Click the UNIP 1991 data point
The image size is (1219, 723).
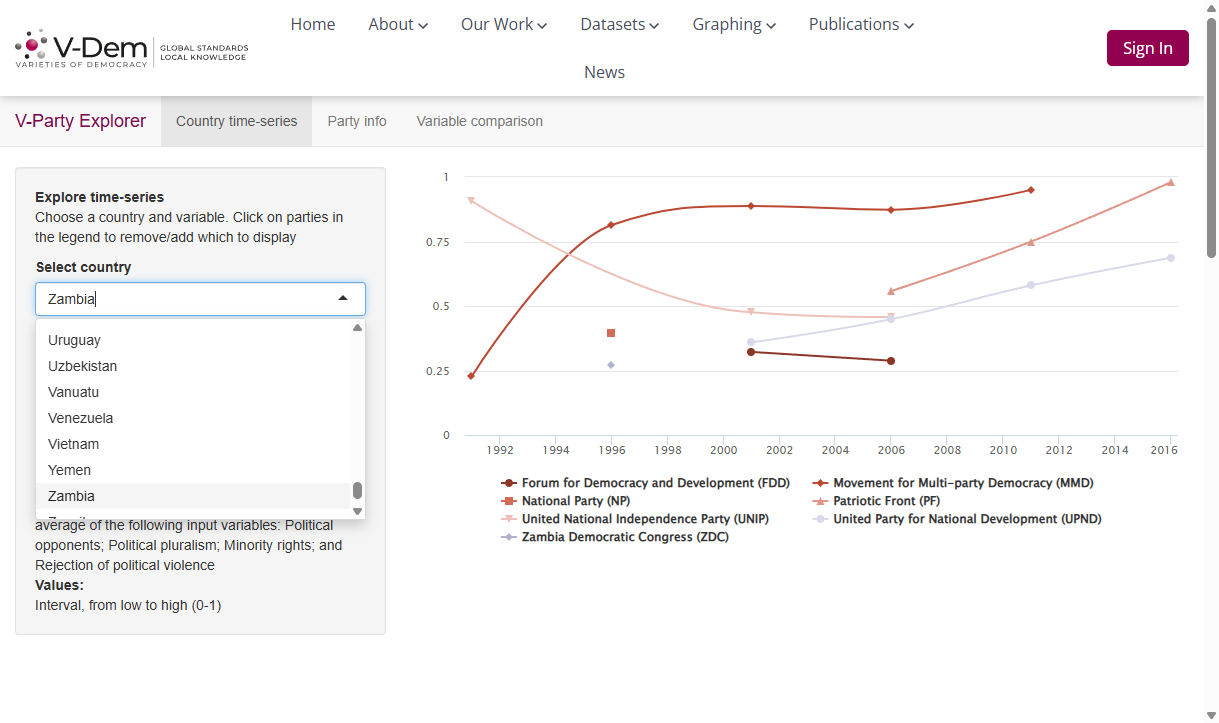(471, 201)
